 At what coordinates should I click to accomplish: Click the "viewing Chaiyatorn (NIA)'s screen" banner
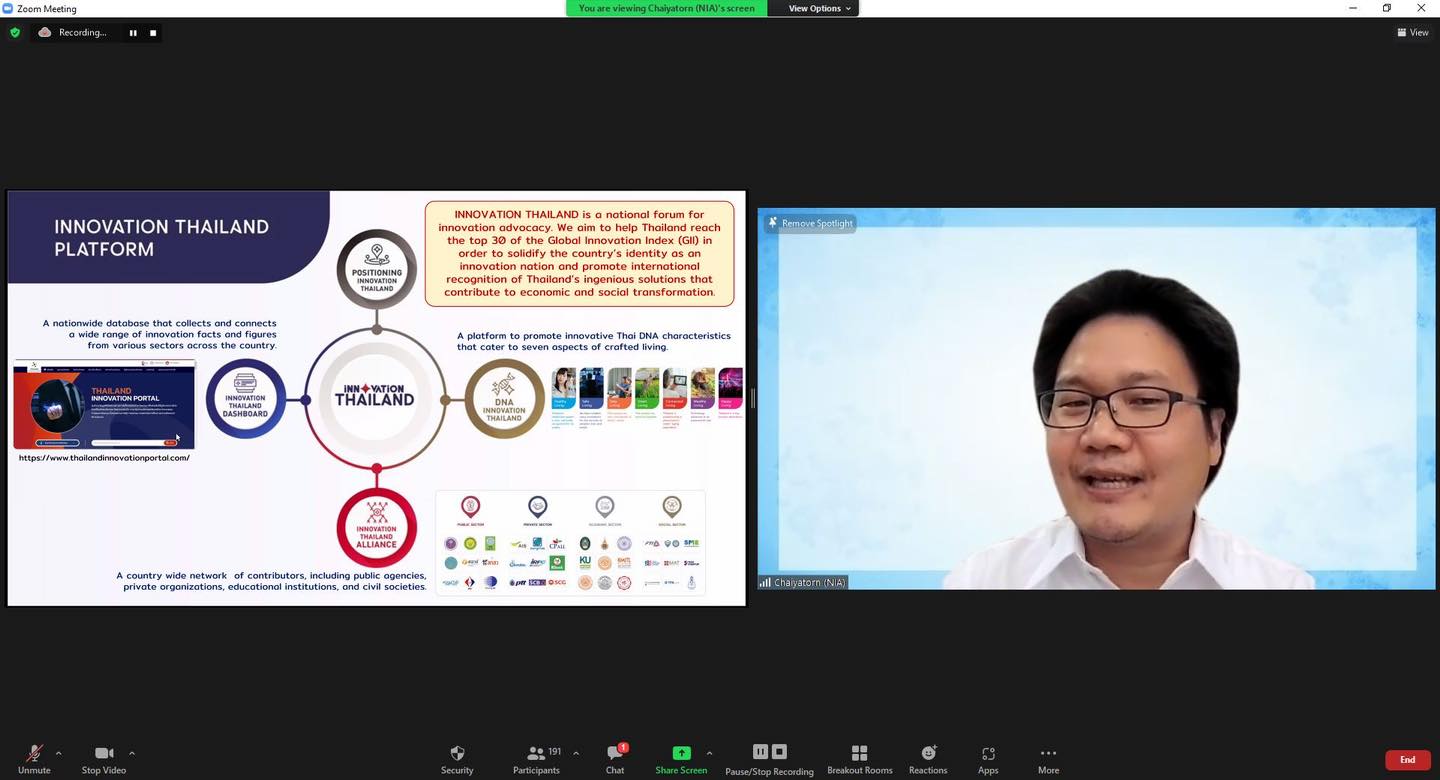[x=666, y=8]
